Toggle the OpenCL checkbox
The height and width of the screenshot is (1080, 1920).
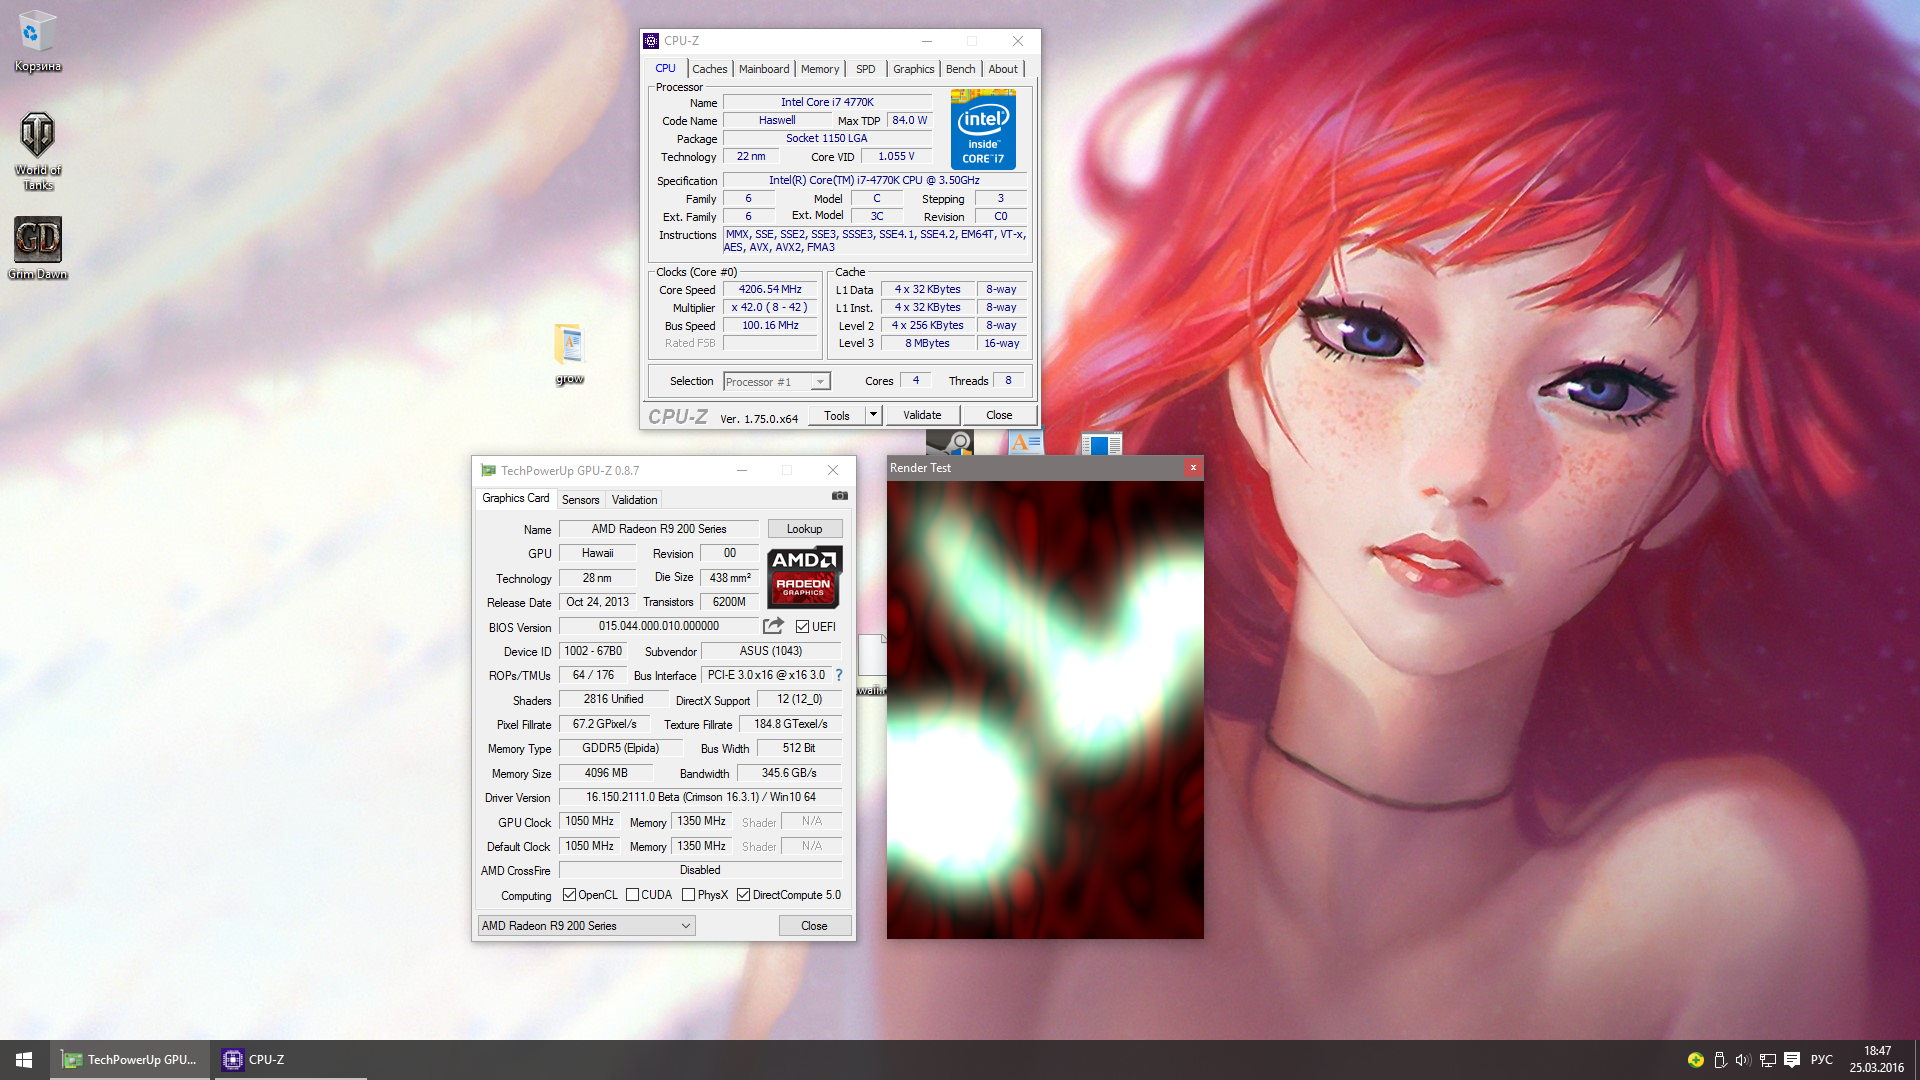(569, 895)
